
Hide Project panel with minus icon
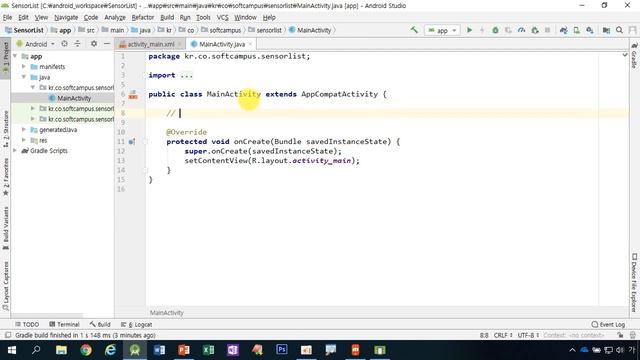tap(107, 44)
